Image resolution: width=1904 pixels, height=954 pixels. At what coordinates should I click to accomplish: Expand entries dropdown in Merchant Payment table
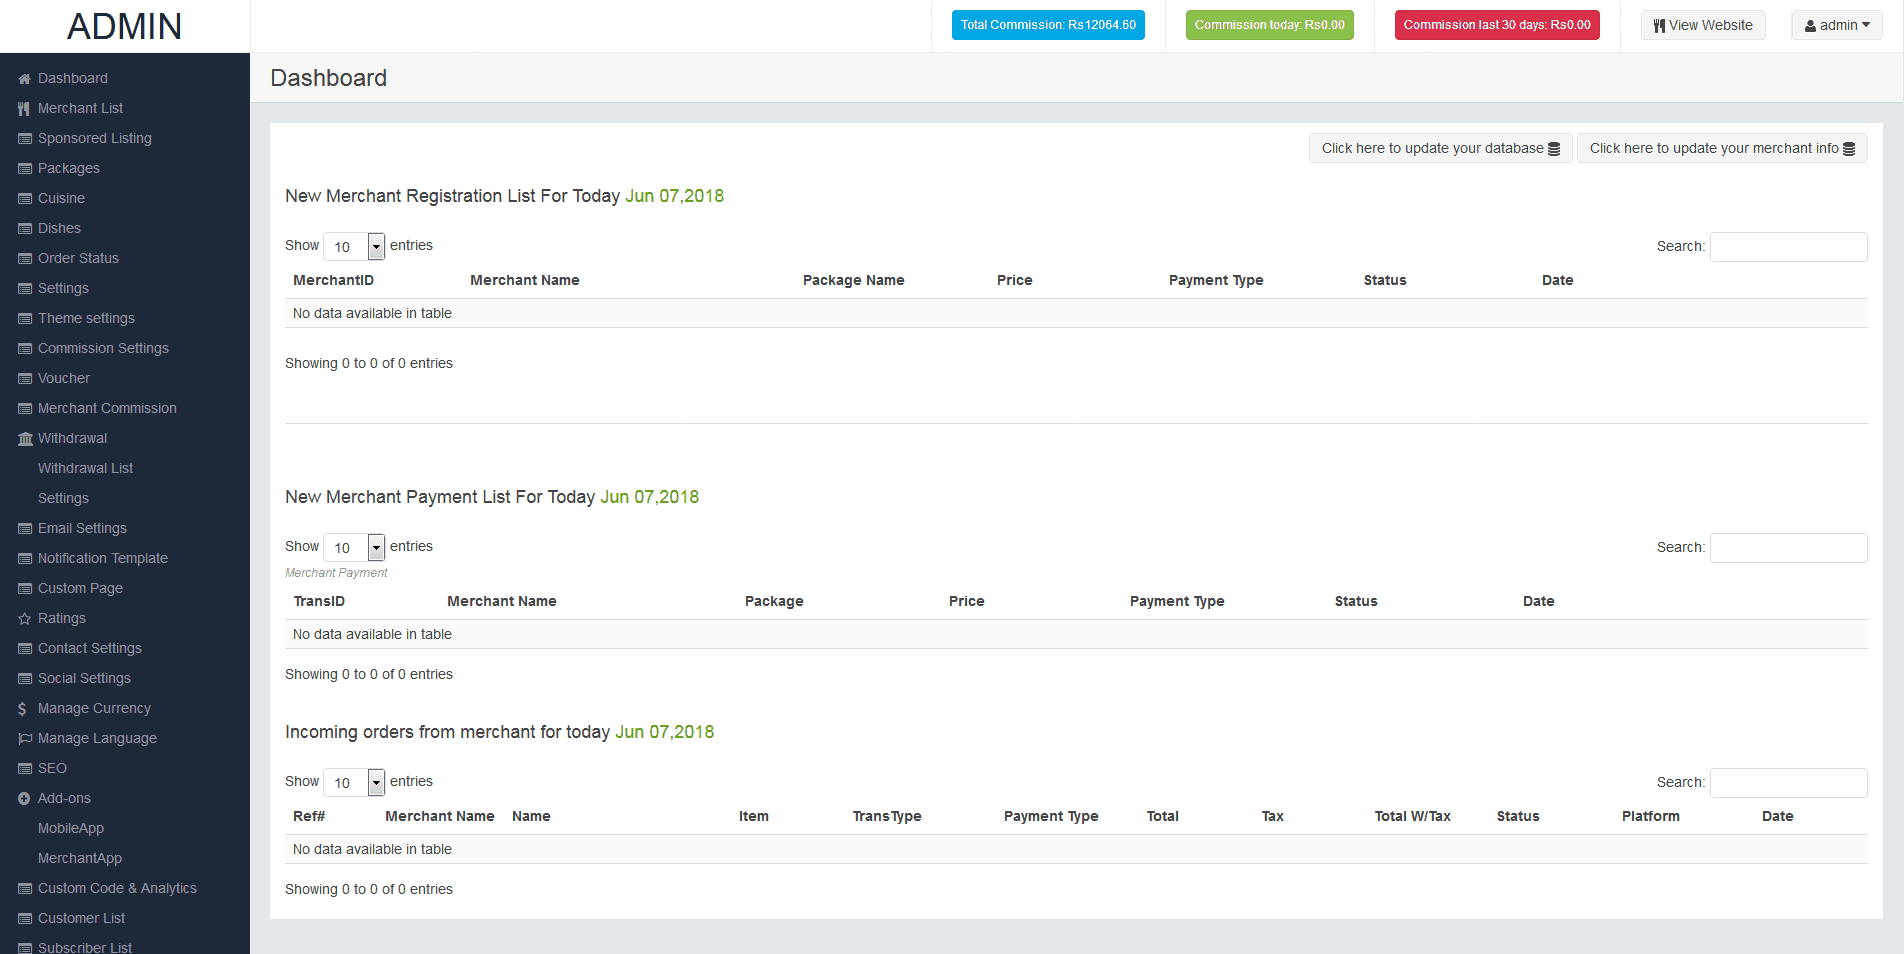pos(376,547)
